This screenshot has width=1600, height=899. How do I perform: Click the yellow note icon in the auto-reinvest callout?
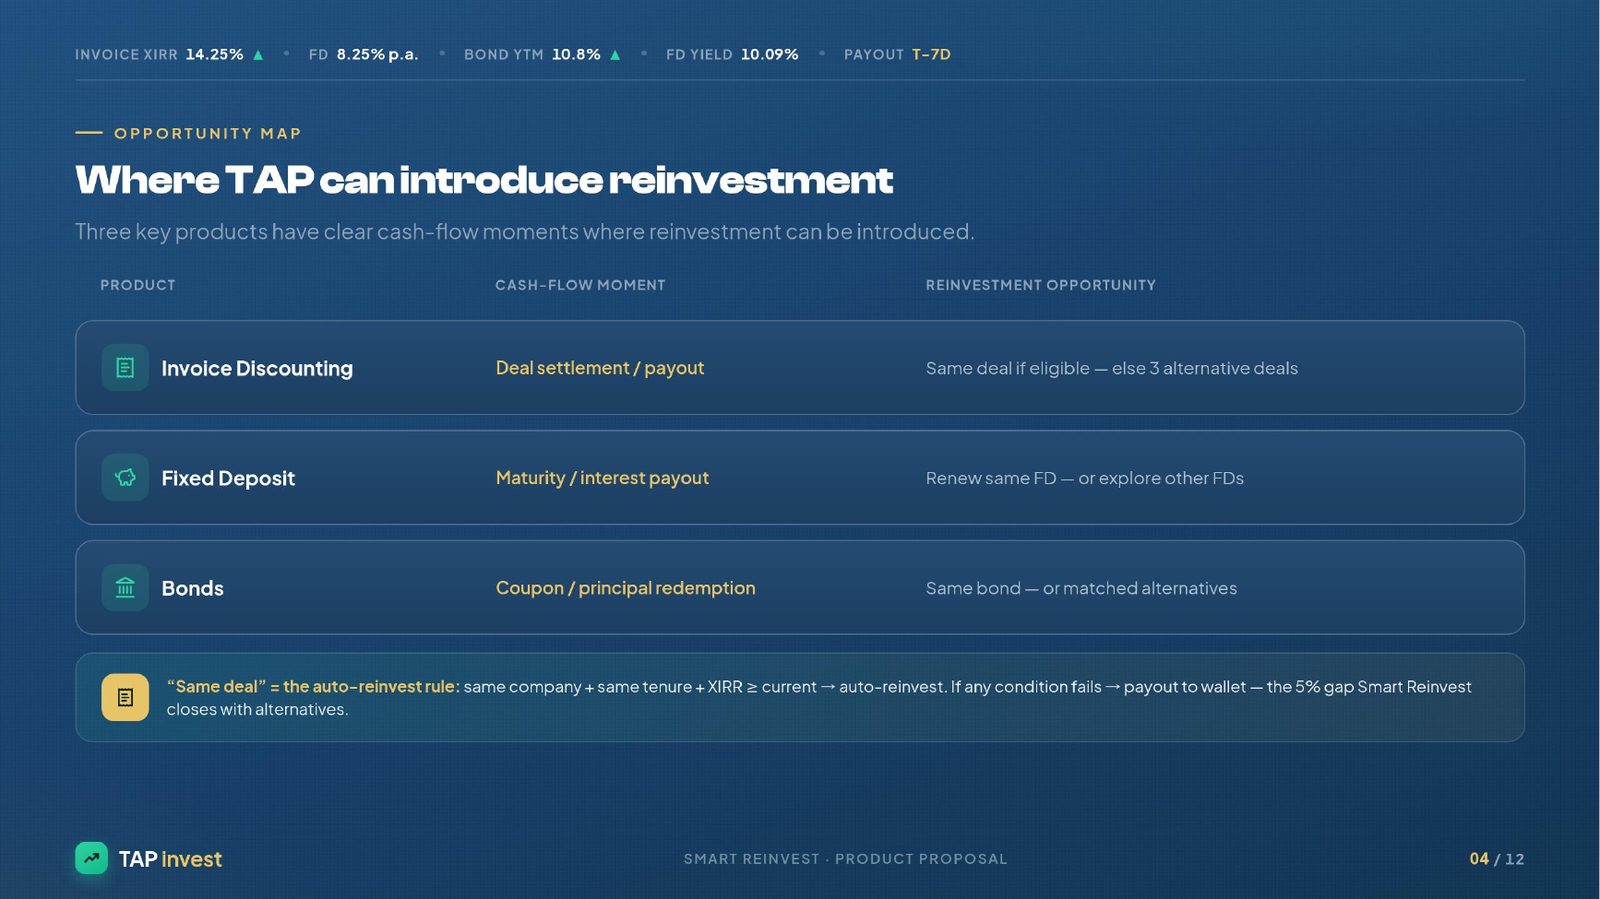click(x=125, y=697)
